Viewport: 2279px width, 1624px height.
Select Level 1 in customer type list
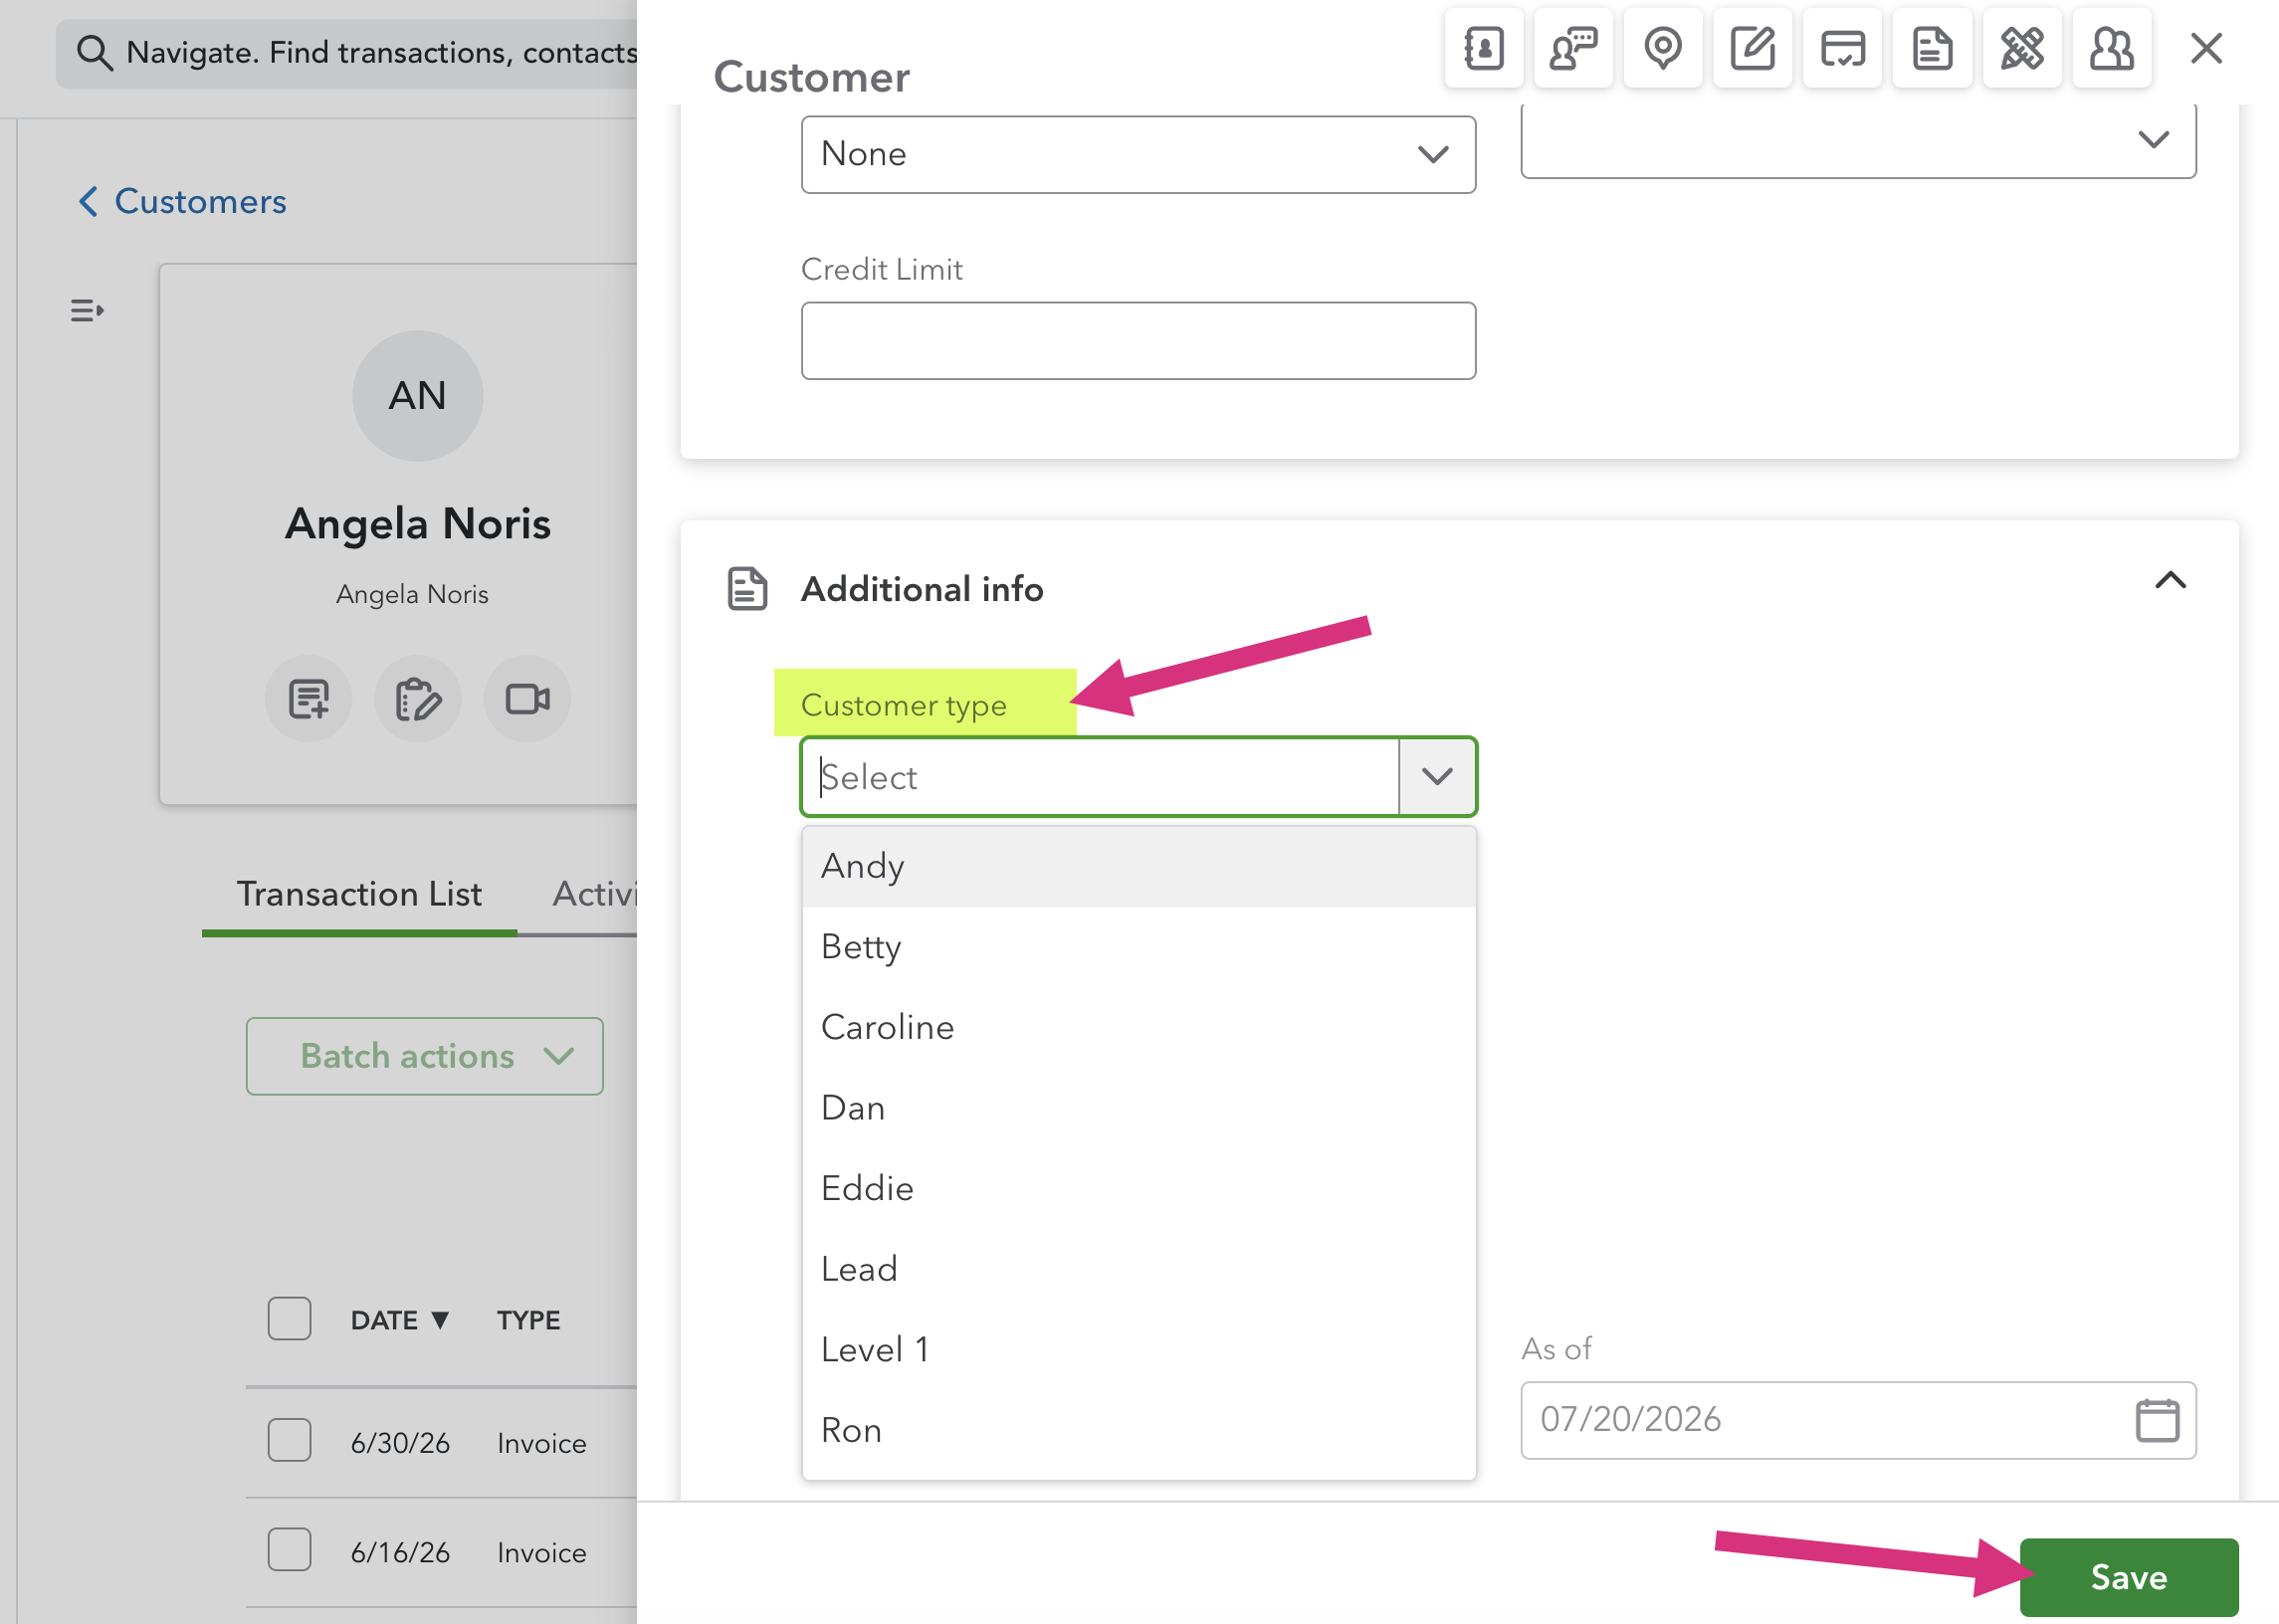[x=1138, y=1350]
